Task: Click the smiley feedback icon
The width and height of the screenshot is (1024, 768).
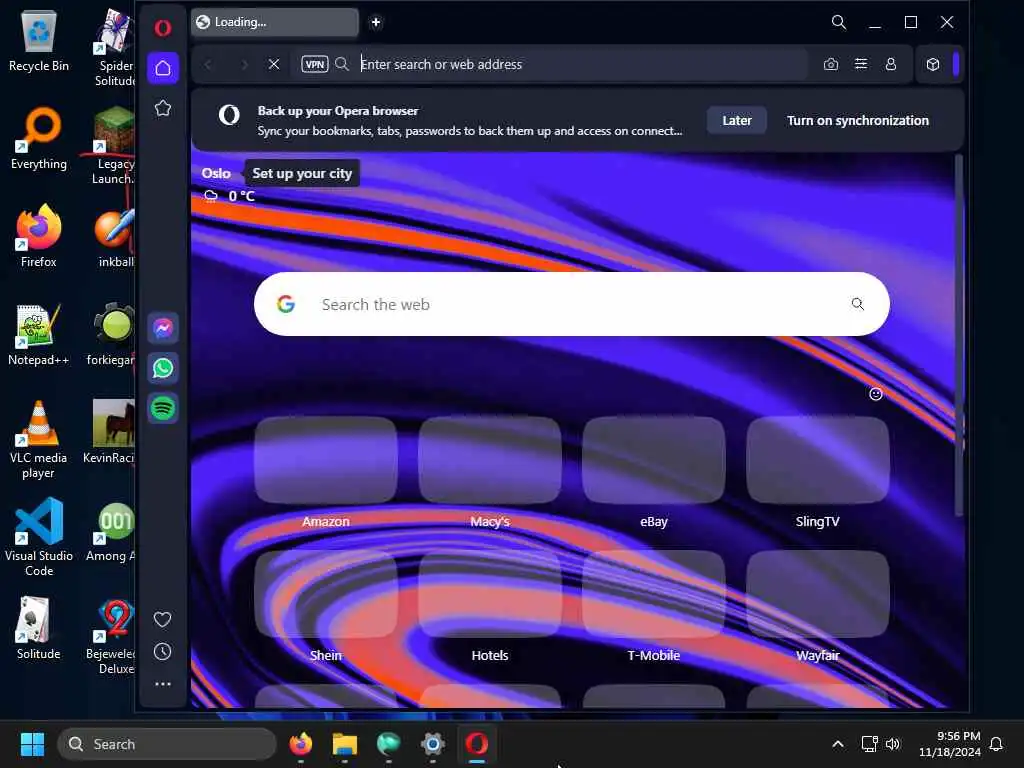Action: point(876,394)
